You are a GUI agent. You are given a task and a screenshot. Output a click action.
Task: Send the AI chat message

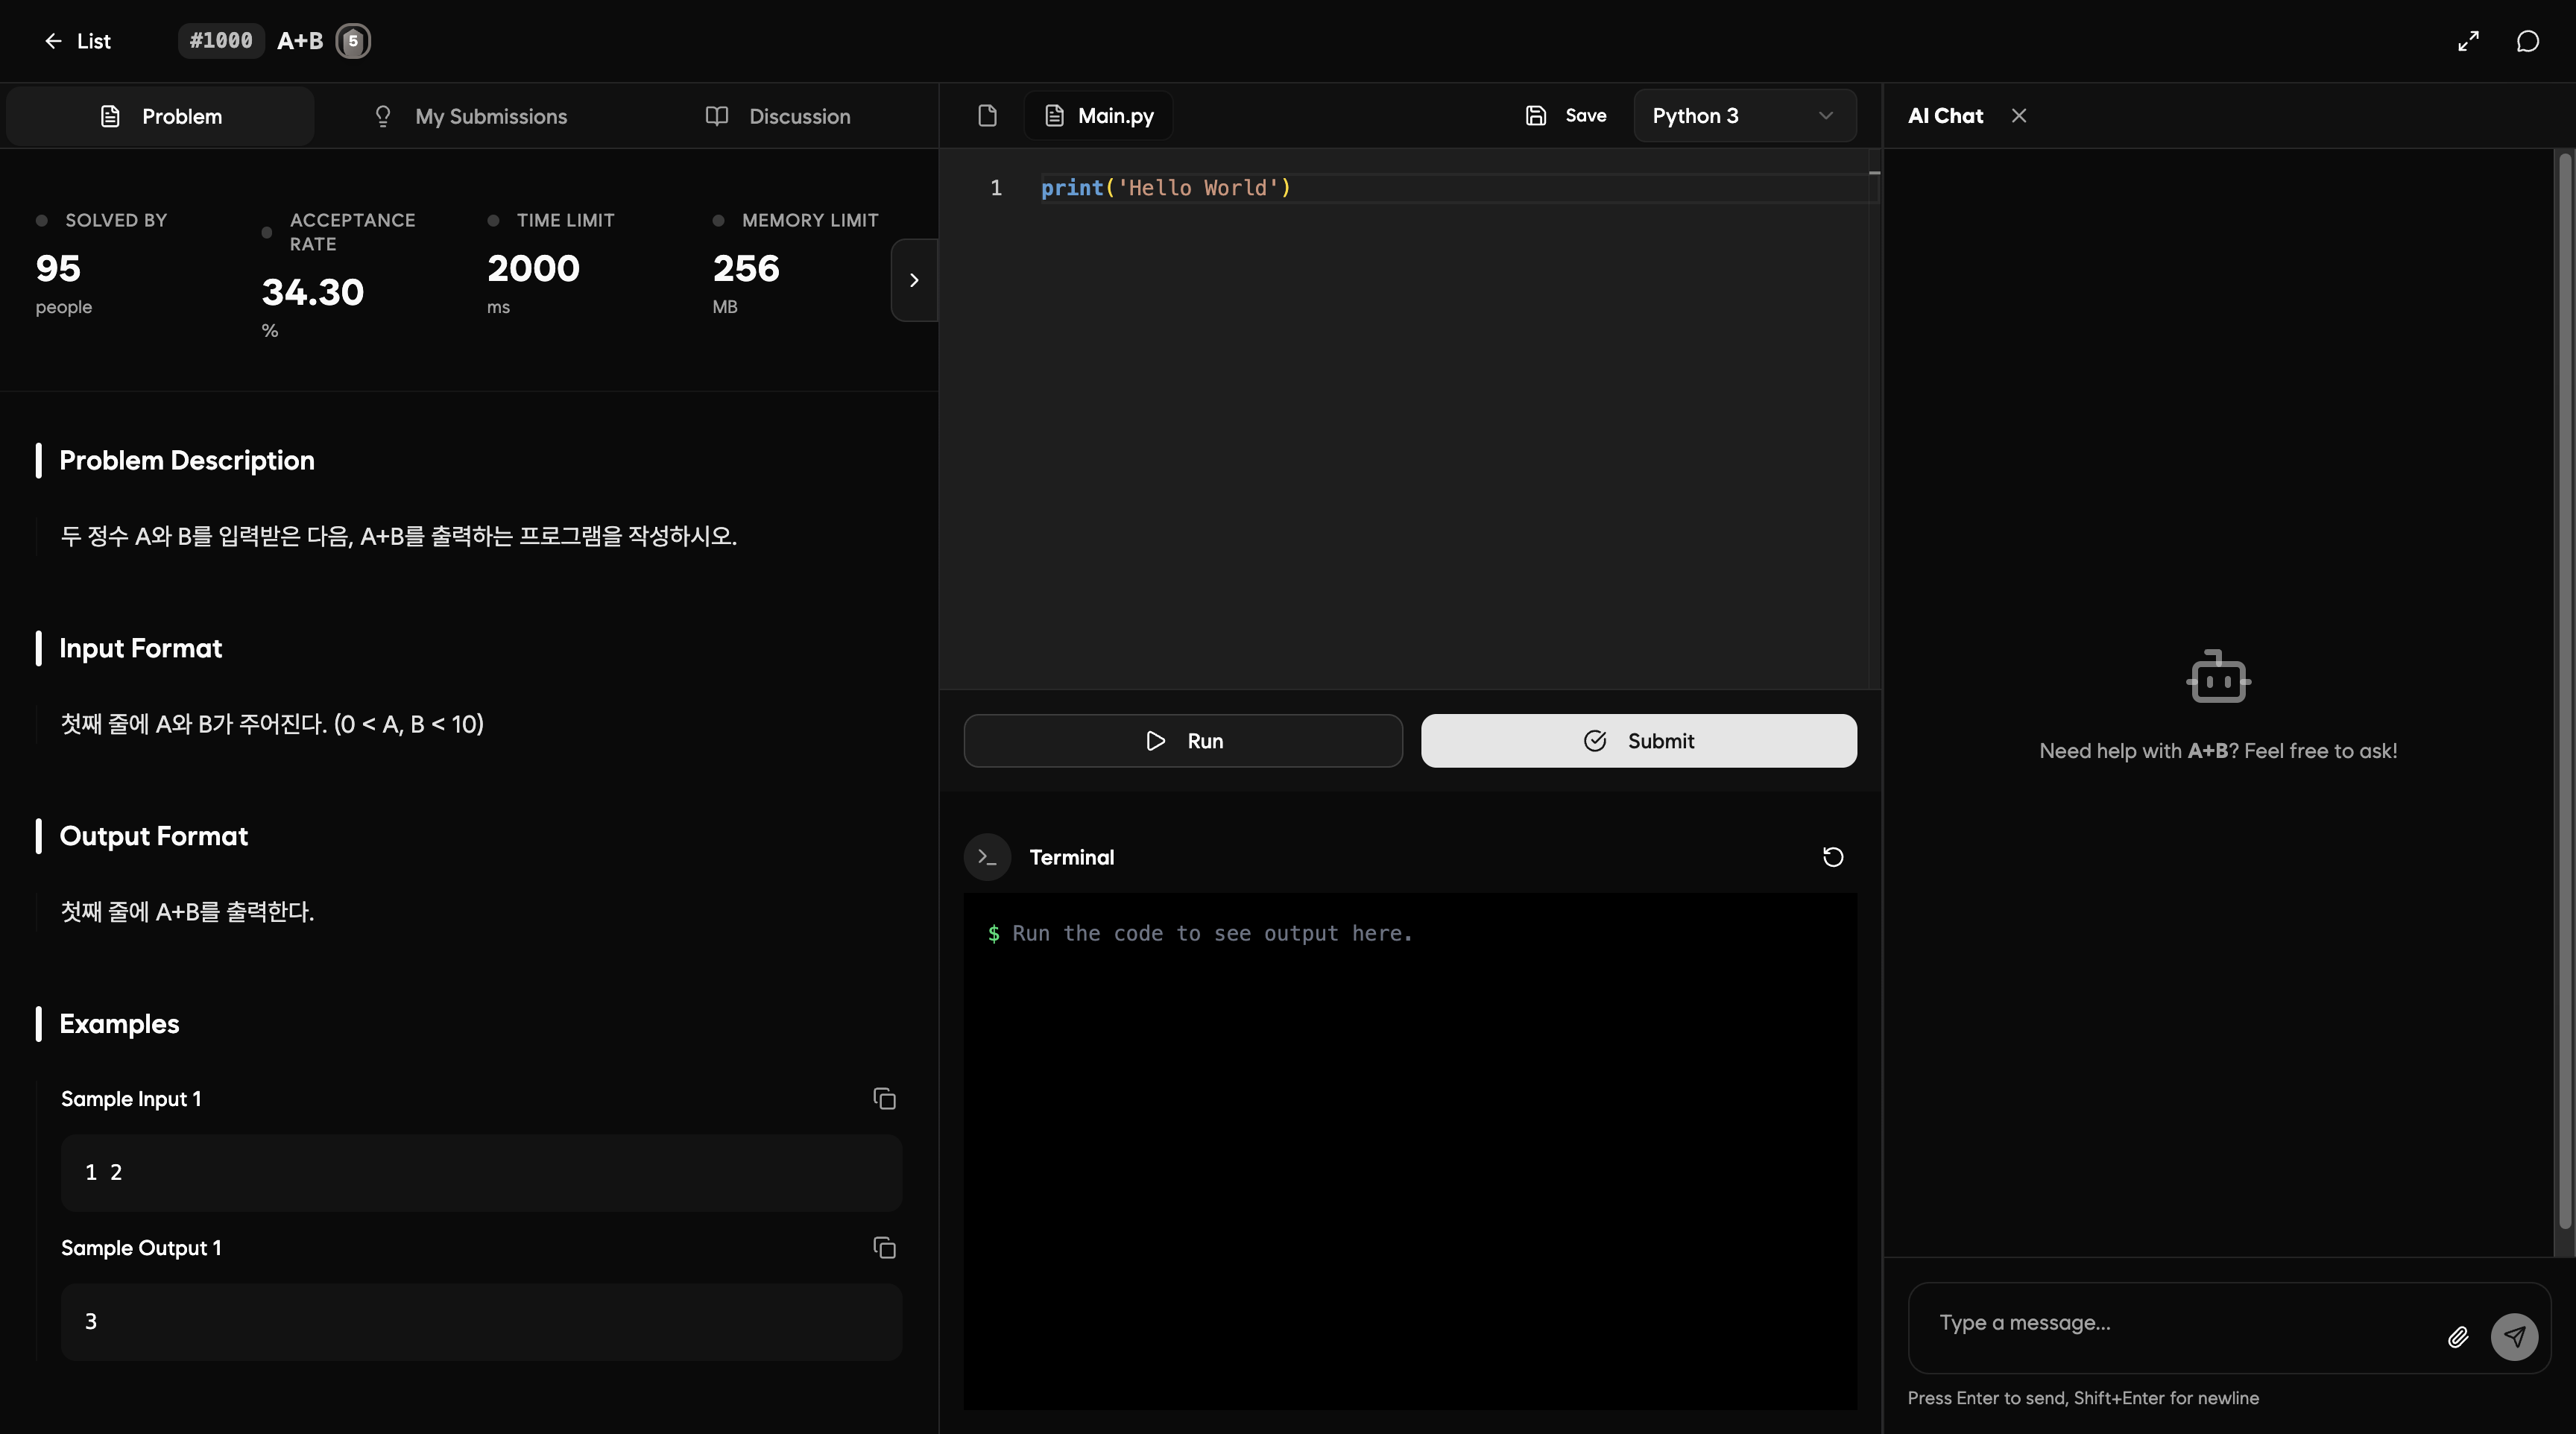(2514, 1337)
